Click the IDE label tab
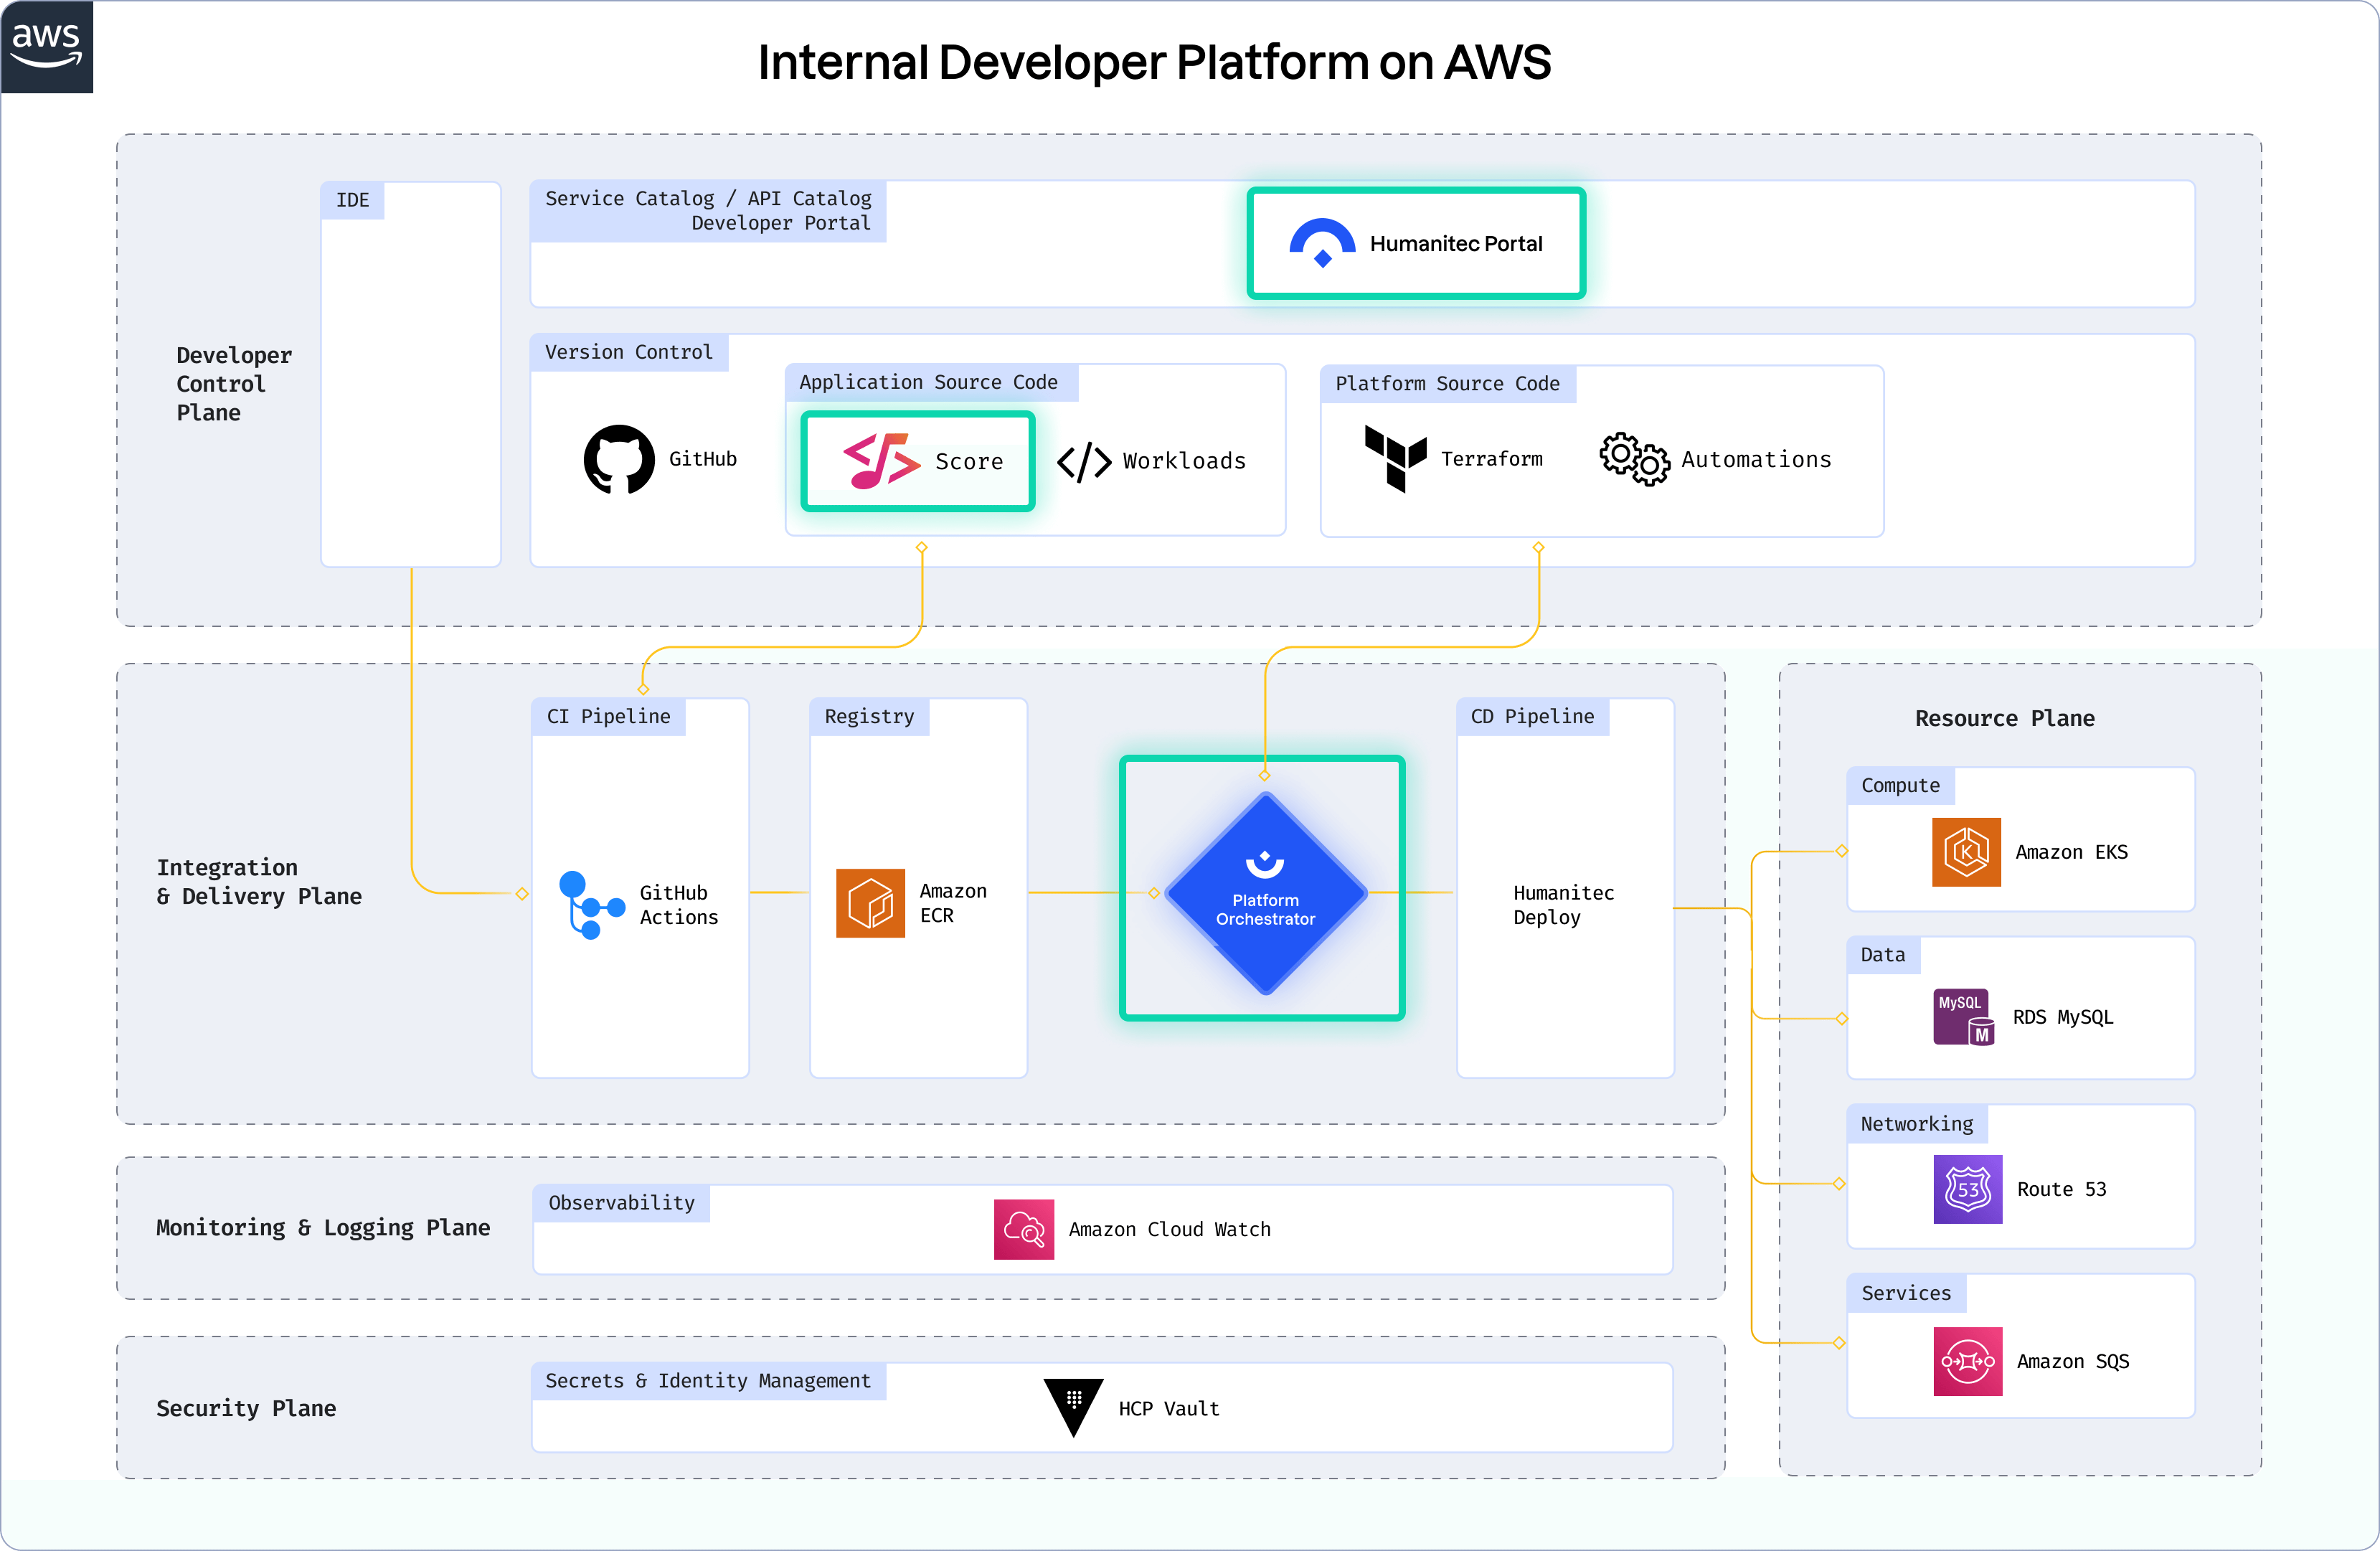 tap(352, 200)
